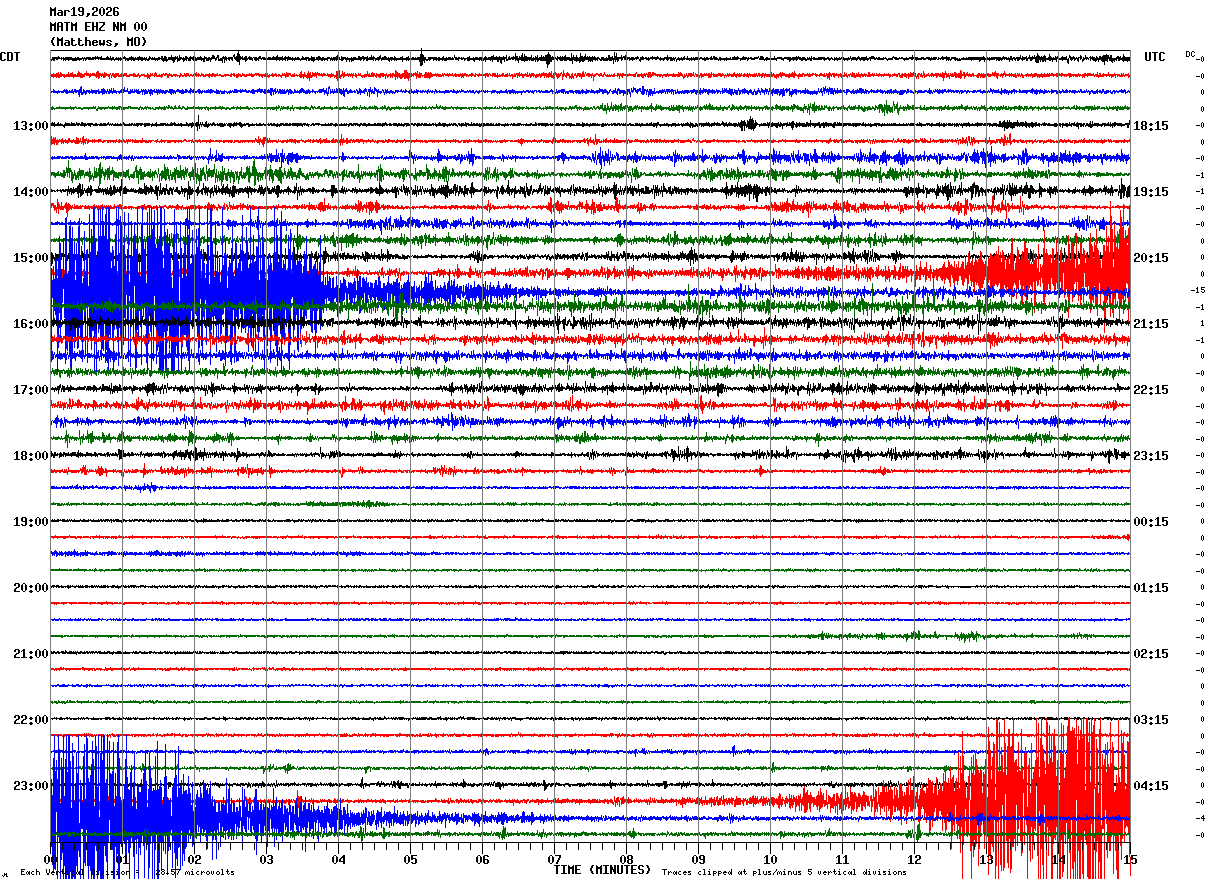
Task: Click the 00:15 UTC time label
Action: (x=1151, y=521)
